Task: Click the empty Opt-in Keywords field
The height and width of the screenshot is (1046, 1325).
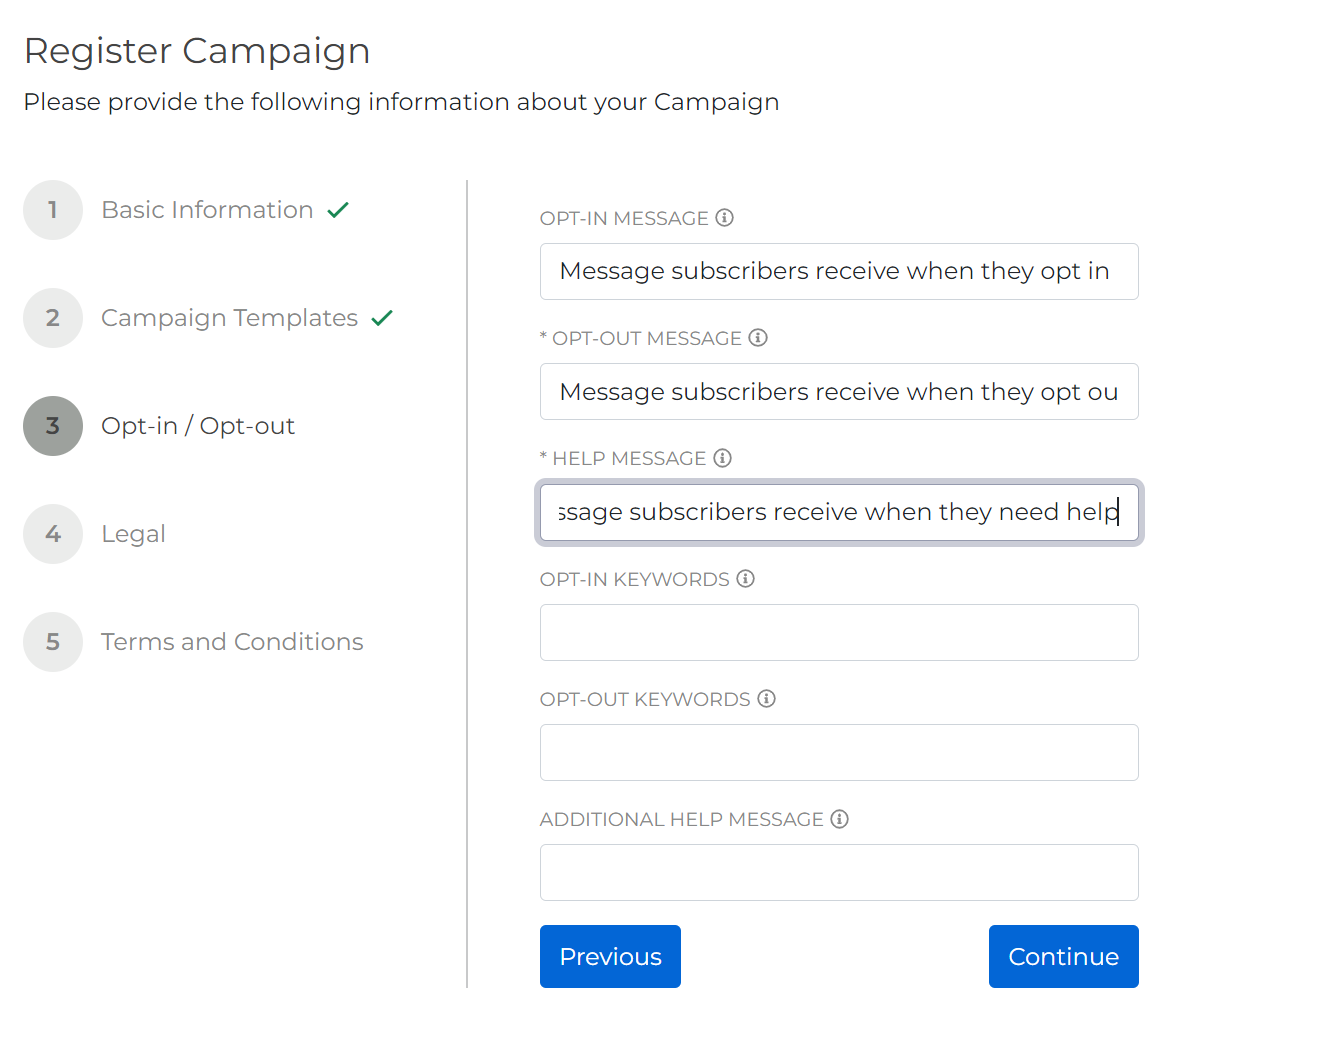Action: pyautogui.click(x=838, y=633)
